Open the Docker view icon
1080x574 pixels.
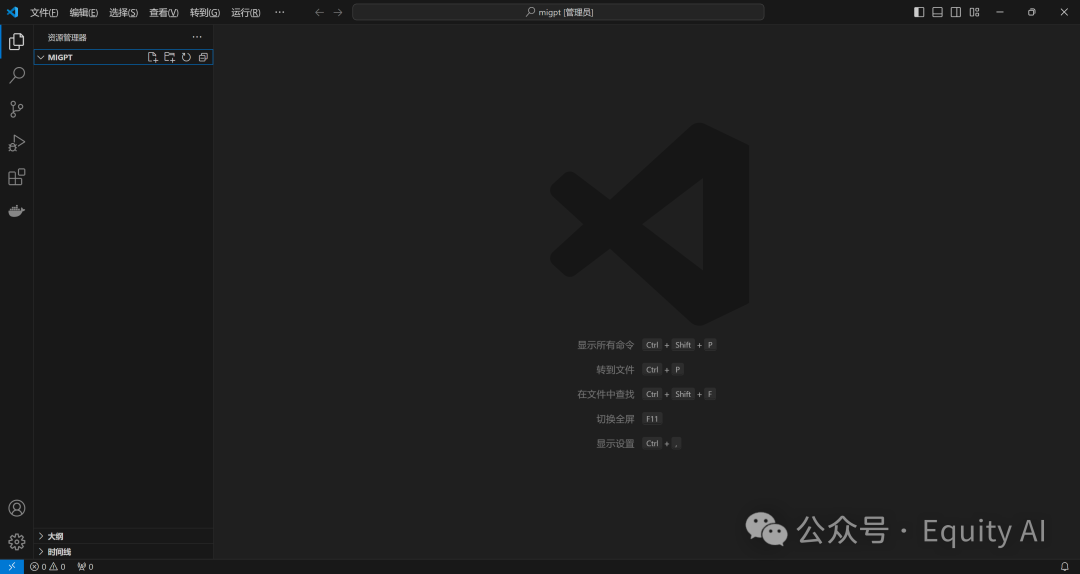tap(17, 211)
